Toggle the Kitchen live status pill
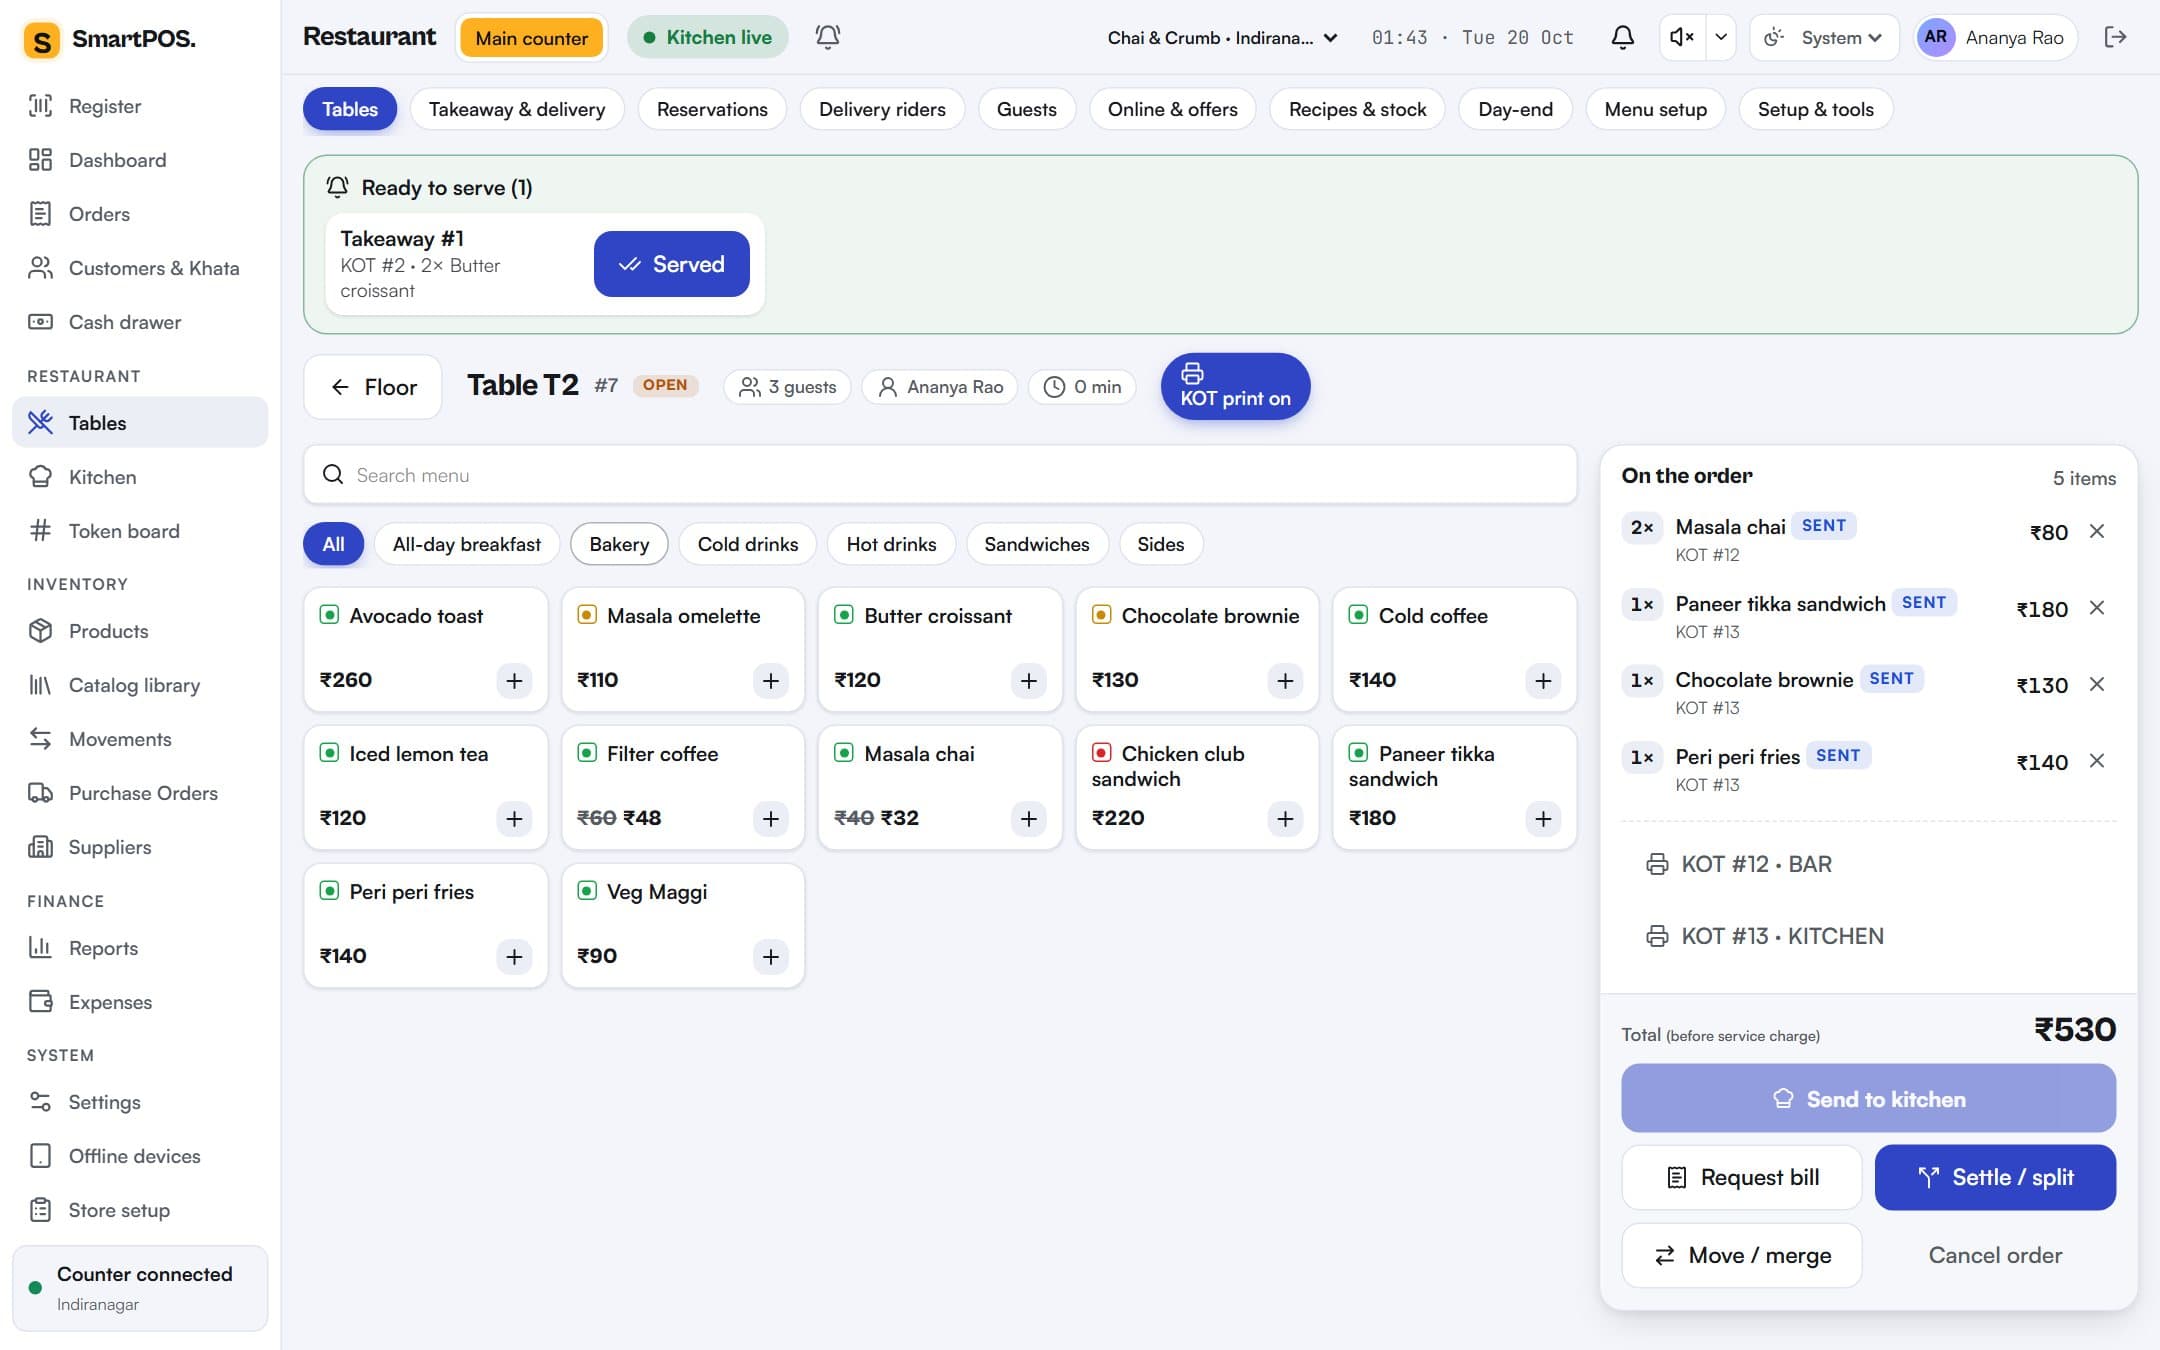This screenshot has height=1350, width=2160. pos(707,37)
